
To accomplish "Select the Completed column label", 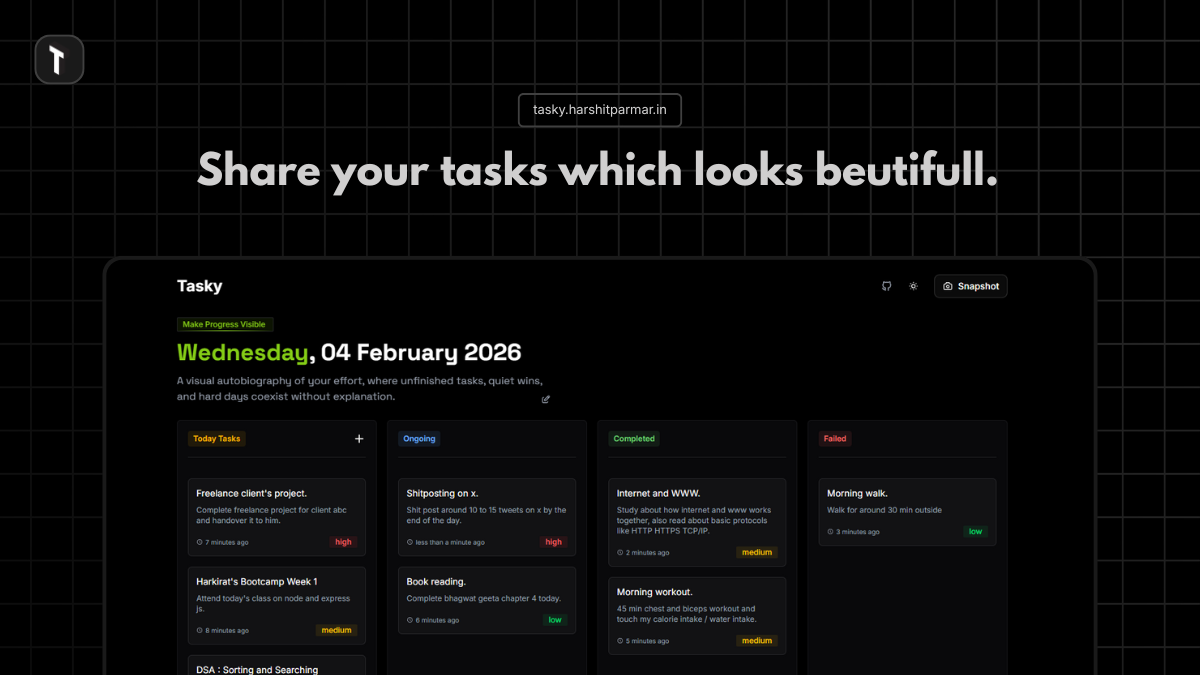I will [x=634, y=438].
